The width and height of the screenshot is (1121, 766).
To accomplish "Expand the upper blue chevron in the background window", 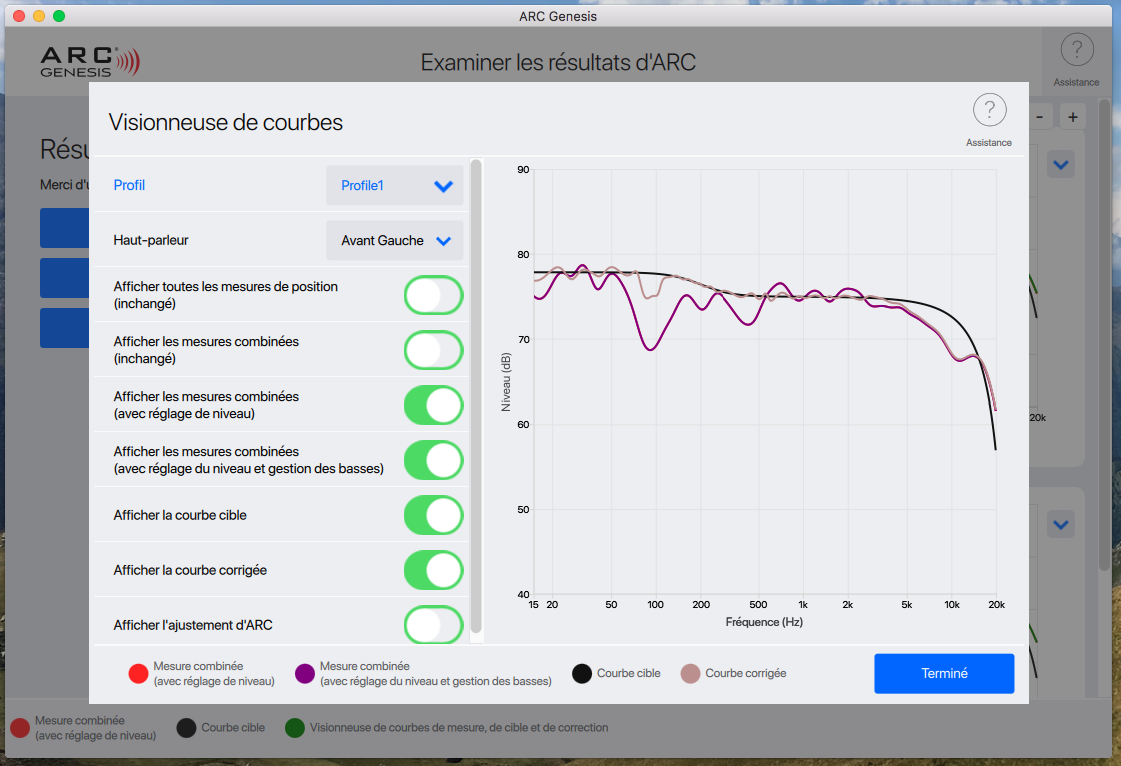I will pyautogui.click(x=1061, y=165).
